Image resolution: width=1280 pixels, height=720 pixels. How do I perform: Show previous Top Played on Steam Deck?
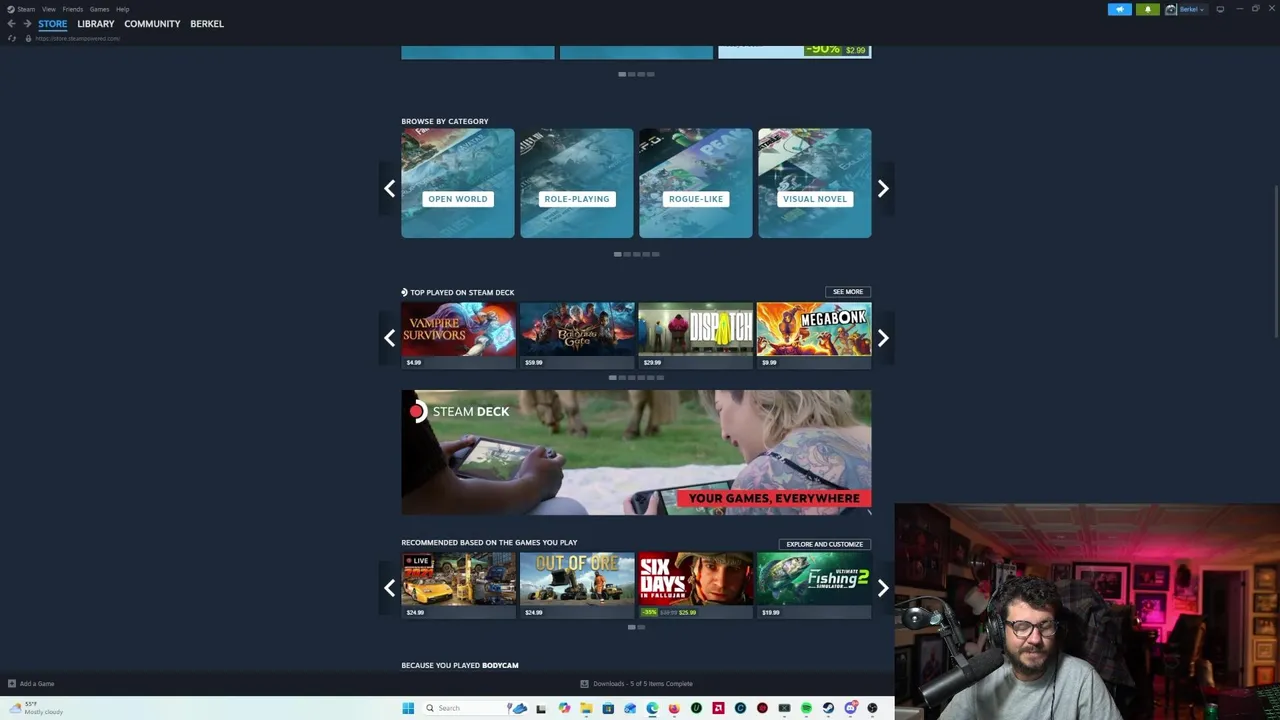point(389,338)
